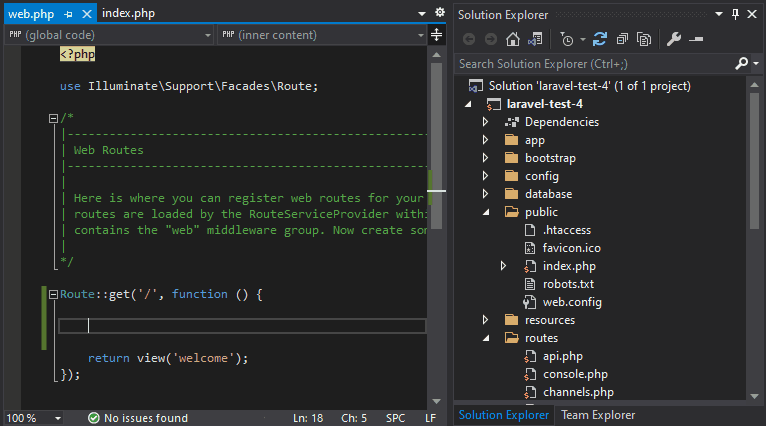Toggle Show All Files in Solution Explorer

(x=644, y=39)
